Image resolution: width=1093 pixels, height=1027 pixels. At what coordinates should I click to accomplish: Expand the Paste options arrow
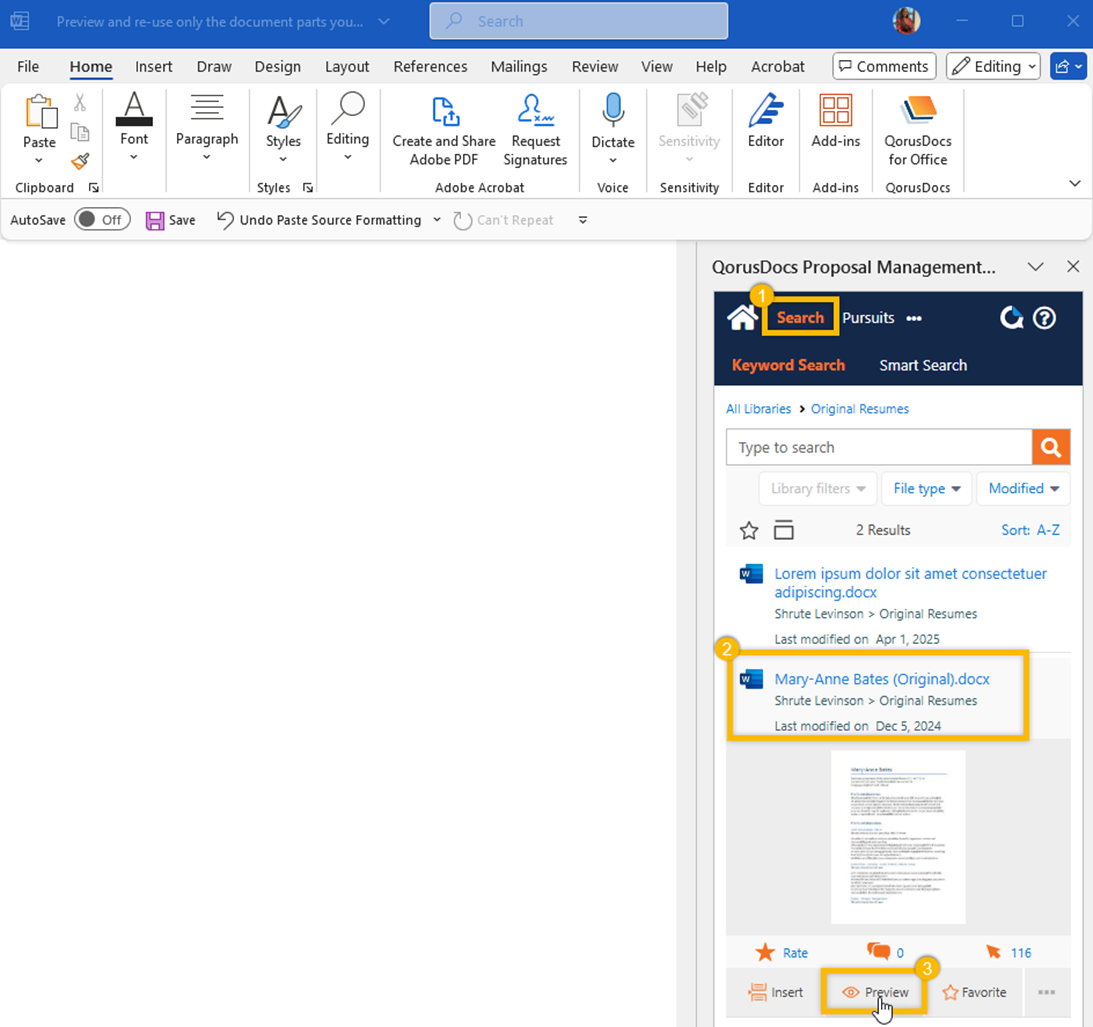pyautogui.click(x=39, y=161)
